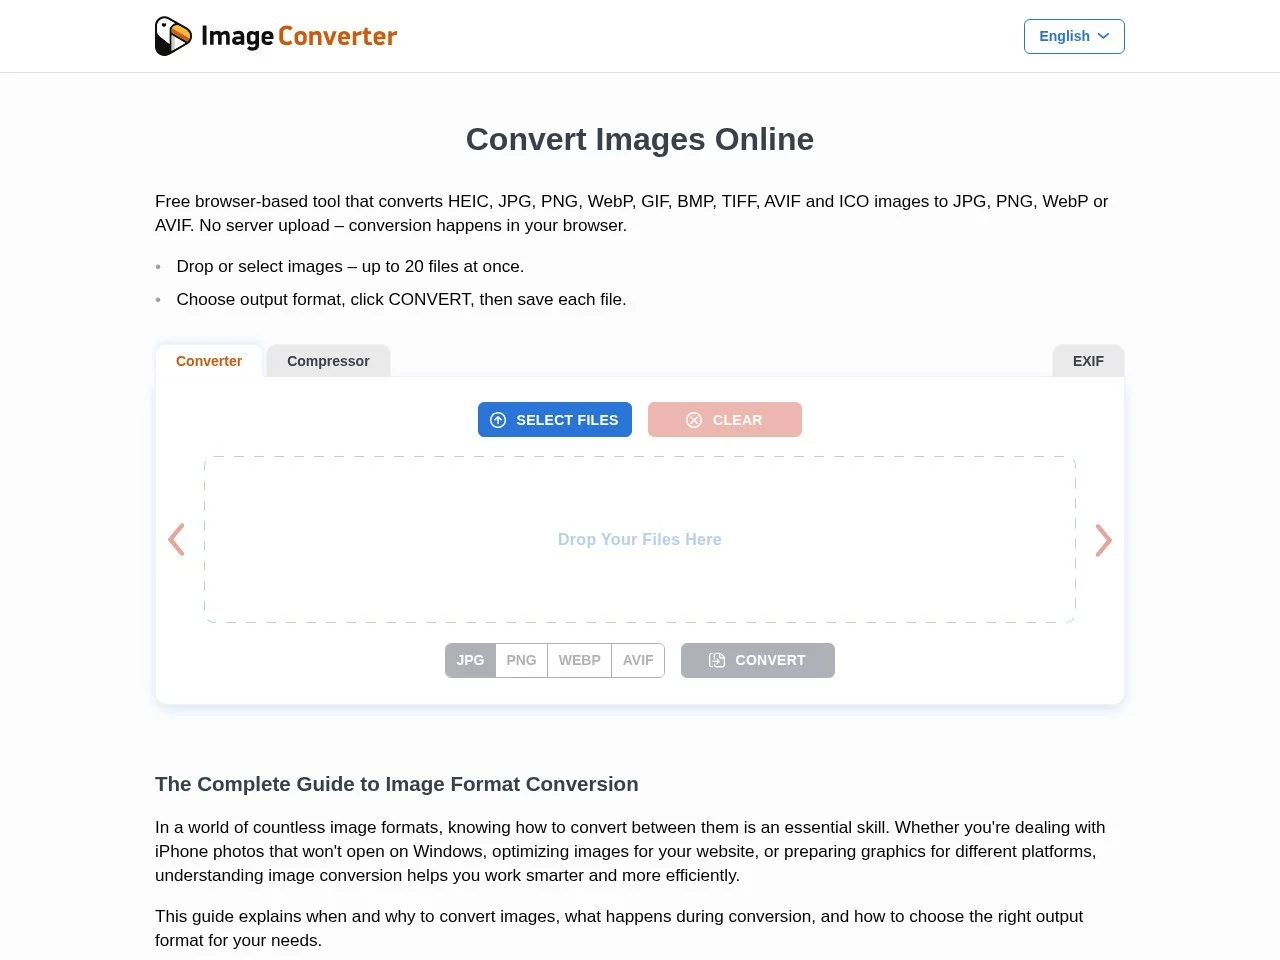This screenshot has height=960, width=1280.
Task: Select the Converter tab label
Action: (208, 361)
